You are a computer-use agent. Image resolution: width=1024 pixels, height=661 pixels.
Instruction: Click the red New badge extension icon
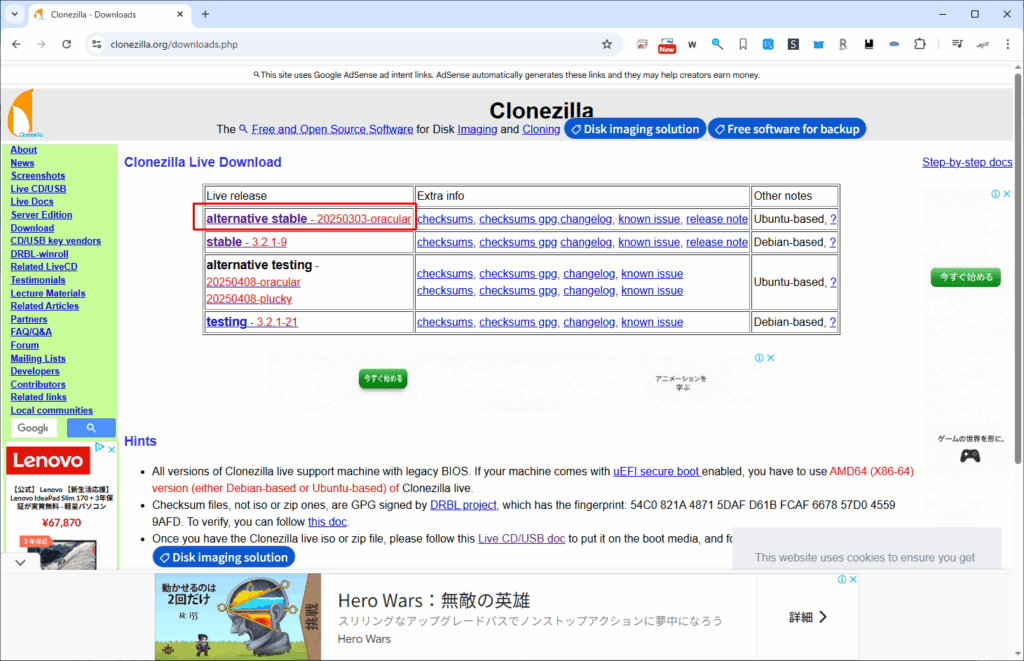[x=667, y=45]
